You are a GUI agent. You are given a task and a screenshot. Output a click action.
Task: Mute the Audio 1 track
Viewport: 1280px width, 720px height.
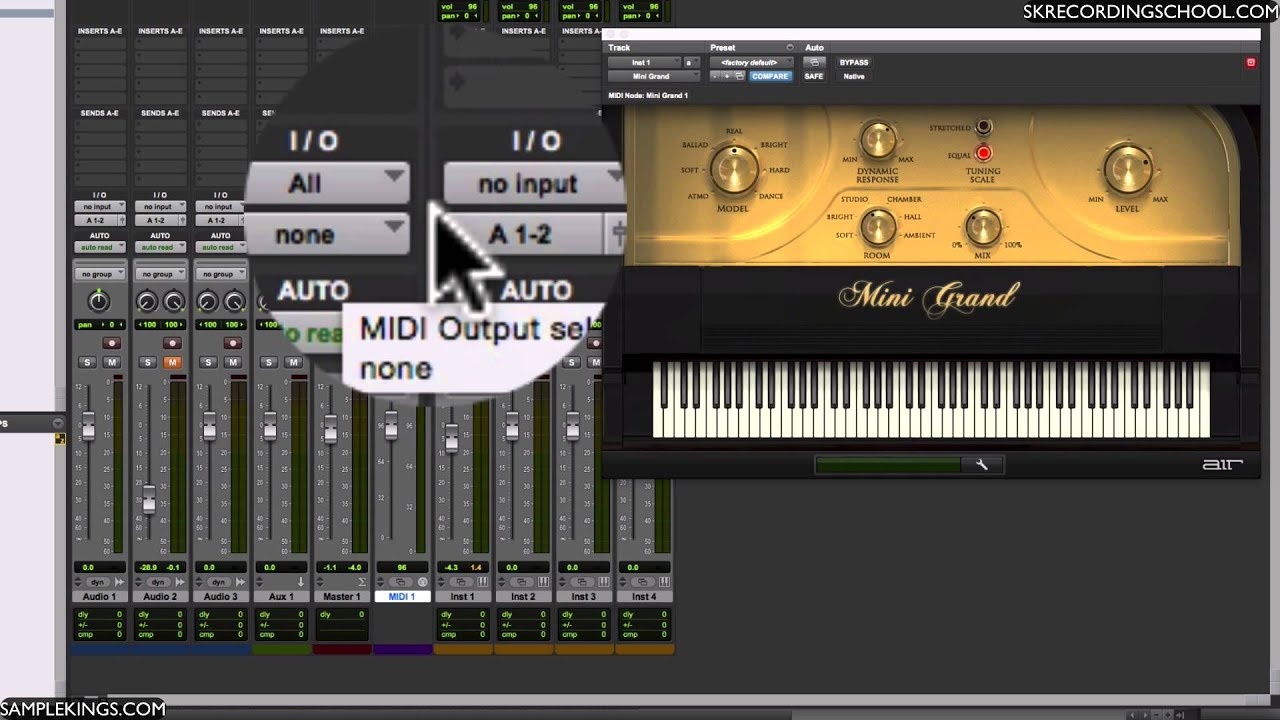[x=112, y=362]
